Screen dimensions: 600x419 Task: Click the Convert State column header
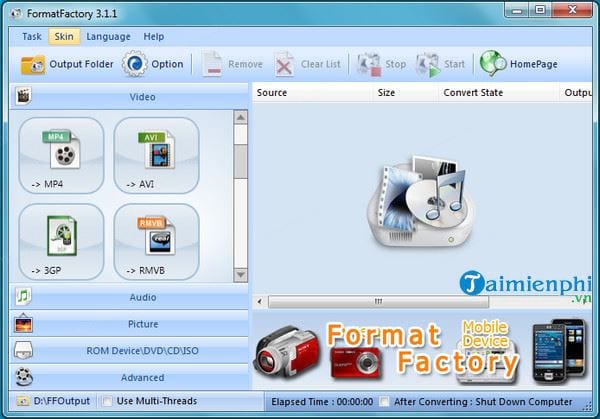499,93
